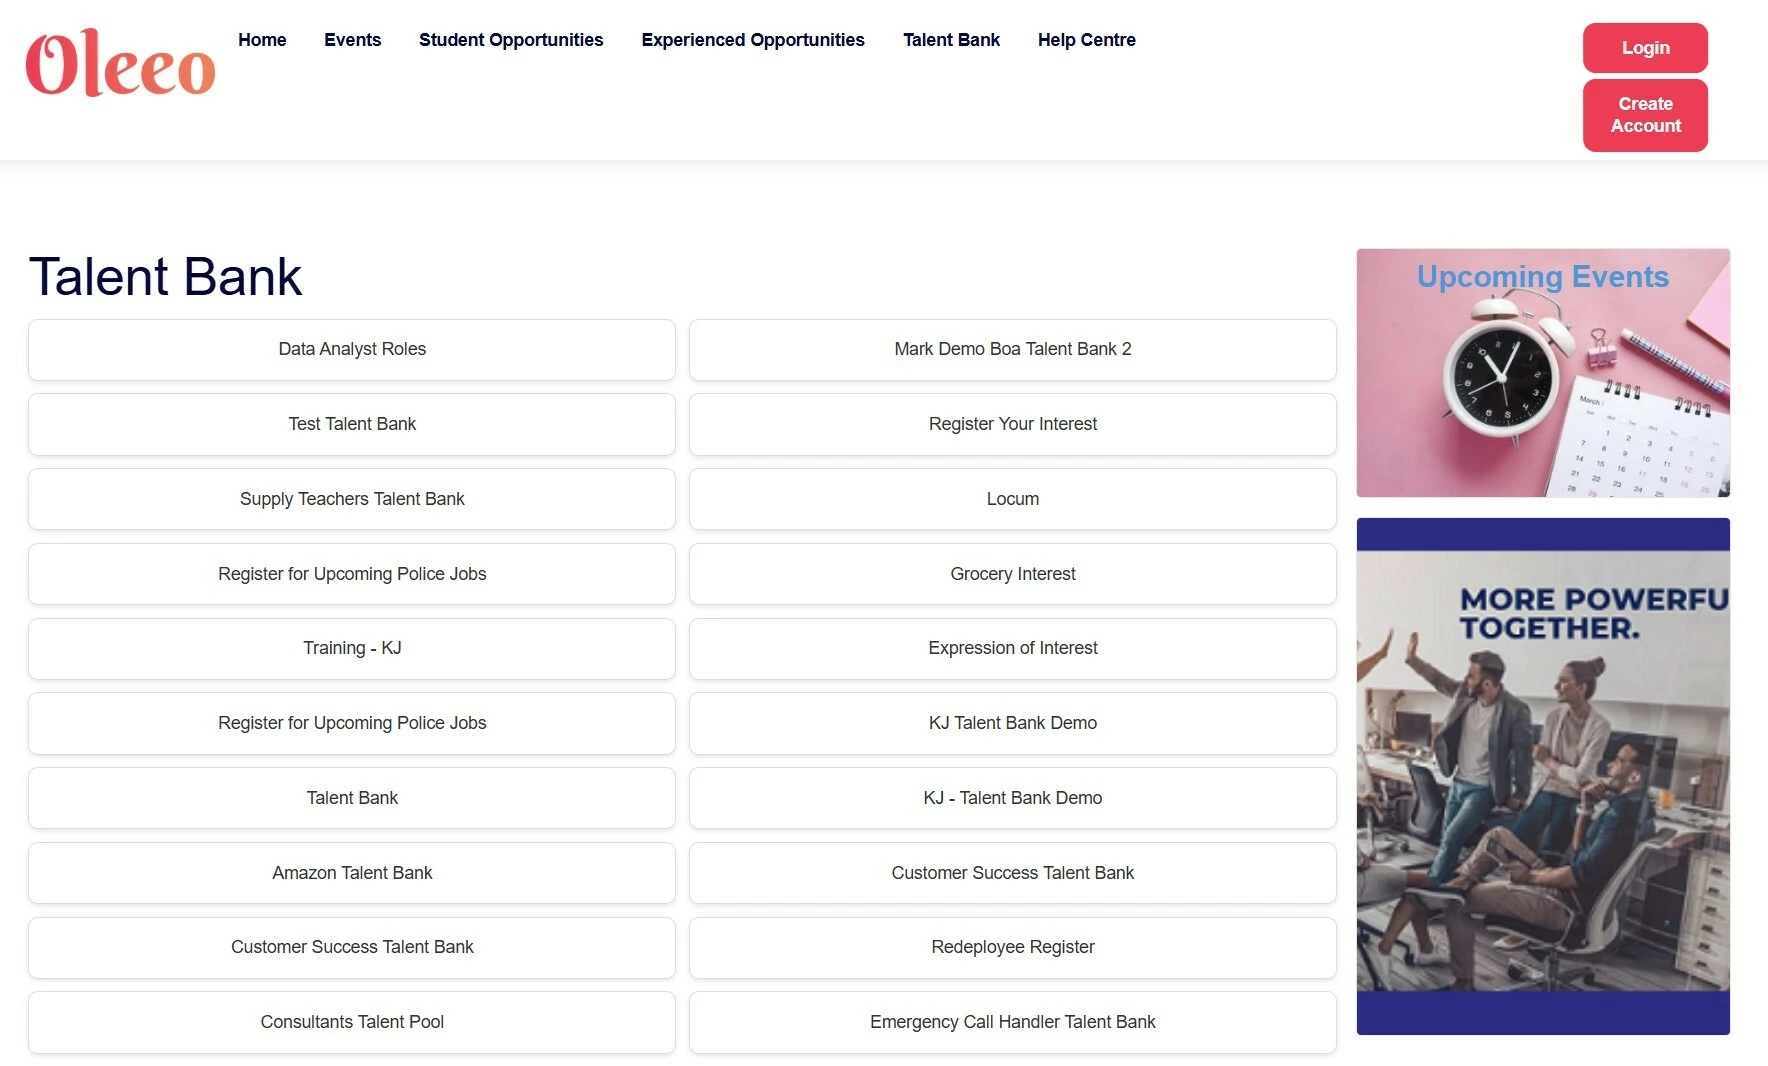
Task: Select the Locum talent bank
Action: click(1013, 499)
